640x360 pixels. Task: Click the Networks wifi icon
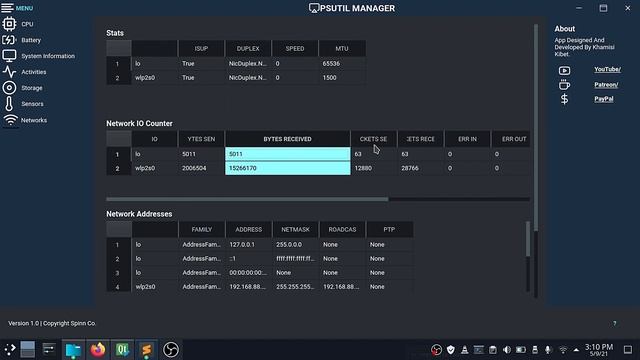pyautogui.click(x=10, y=120)
